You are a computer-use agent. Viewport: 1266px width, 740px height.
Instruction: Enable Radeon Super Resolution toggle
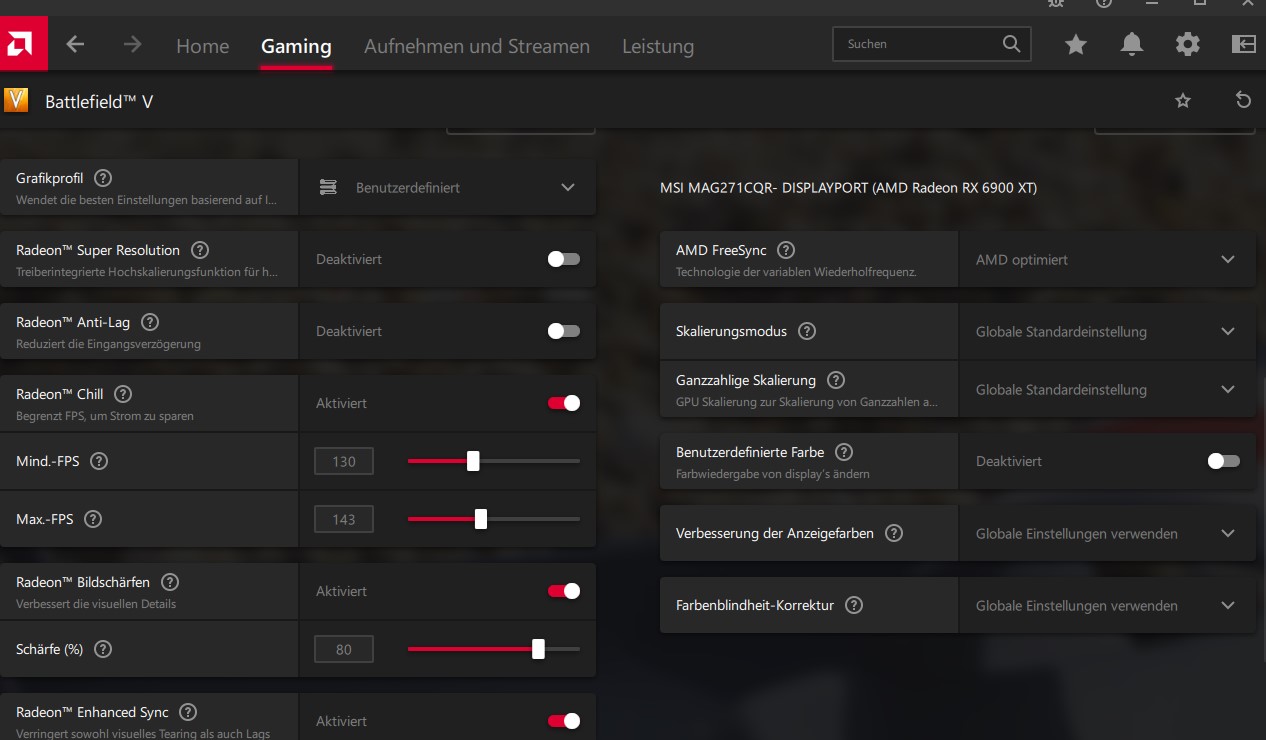[564, 259]
